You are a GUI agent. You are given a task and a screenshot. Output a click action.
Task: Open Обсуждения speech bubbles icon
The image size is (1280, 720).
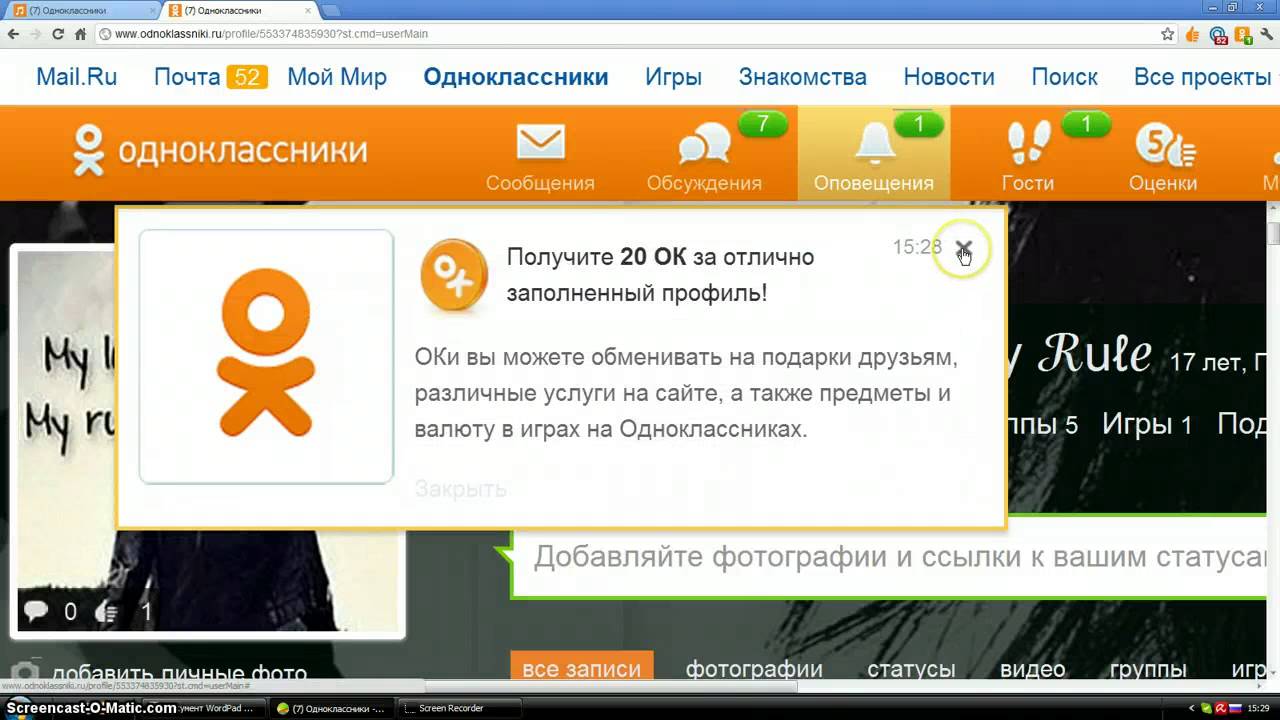[704, 143]
